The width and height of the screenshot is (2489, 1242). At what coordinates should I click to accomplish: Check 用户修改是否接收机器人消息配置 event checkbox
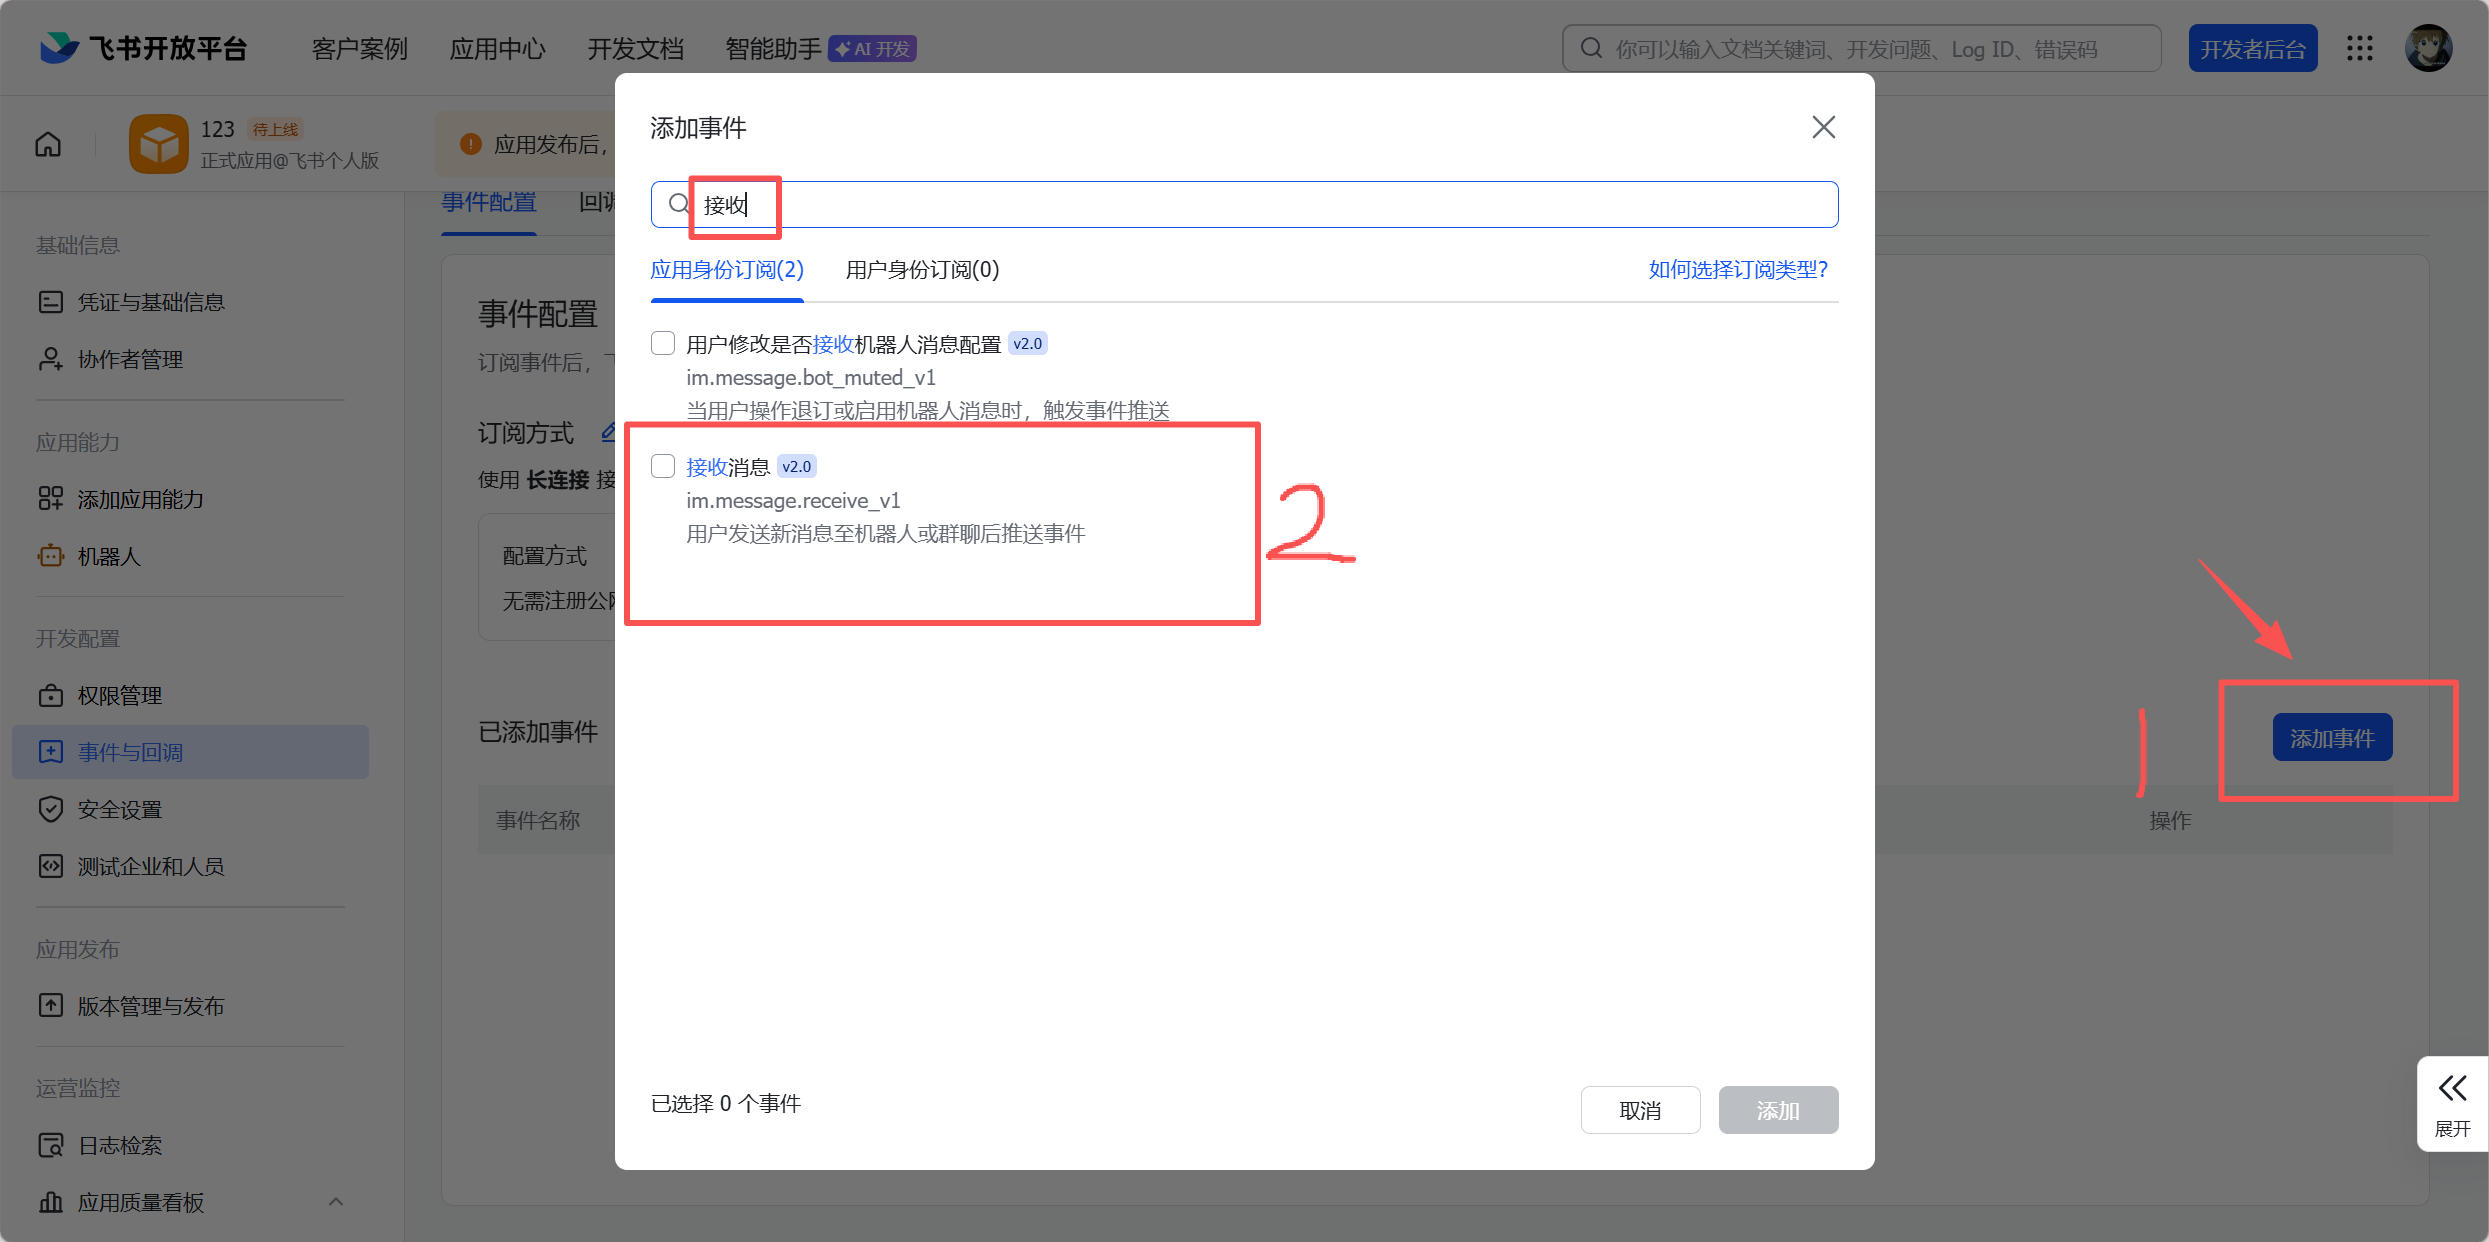point(663,343)
